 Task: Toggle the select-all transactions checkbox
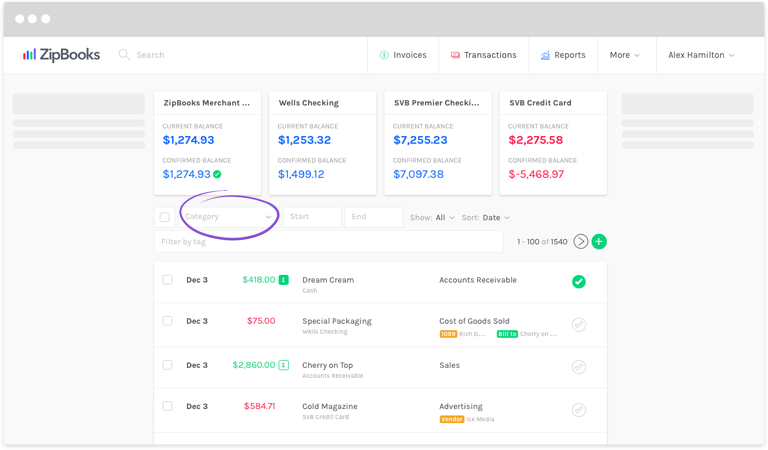tap(165, 217)
